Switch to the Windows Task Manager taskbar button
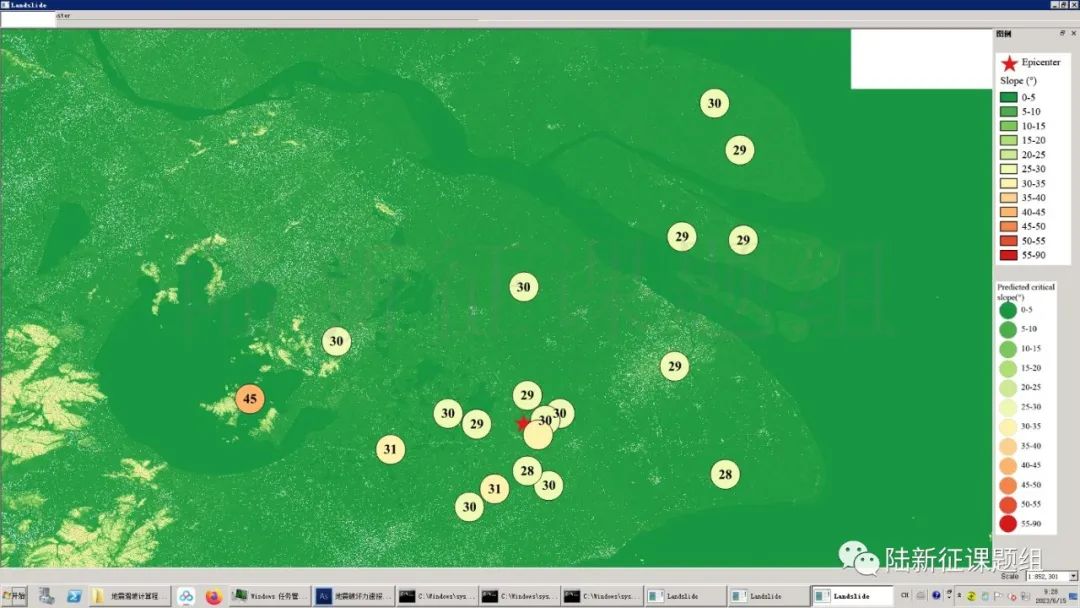Screen dimensions: 1080x608 tap(270, 596)
